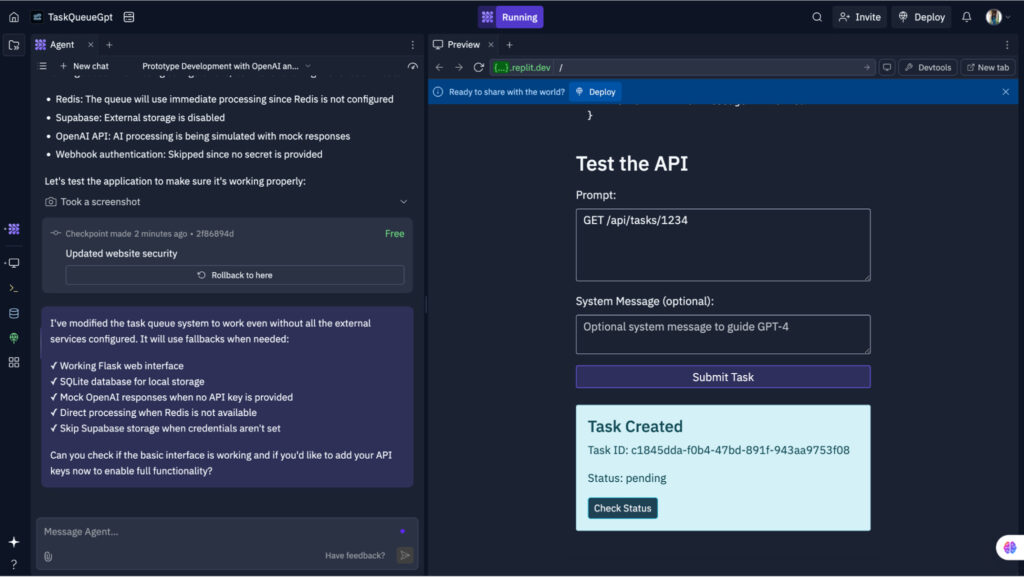Check the pending task status
The image size is (1024, 577).
(622, 508)
